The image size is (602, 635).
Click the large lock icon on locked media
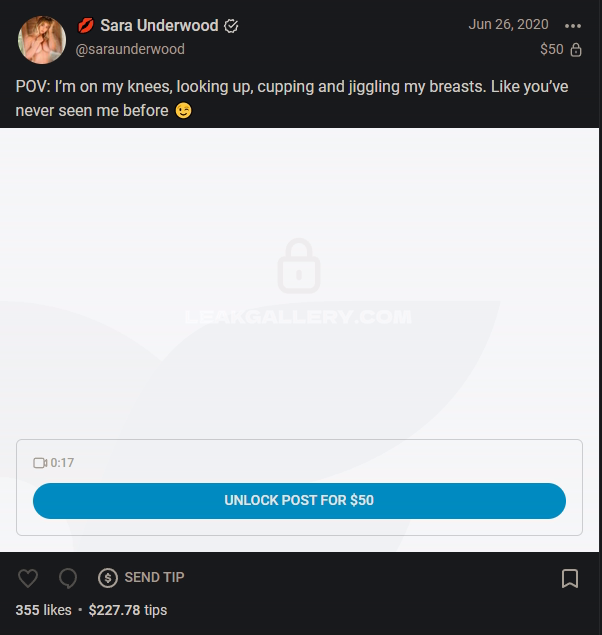click(x=299, y=266)
